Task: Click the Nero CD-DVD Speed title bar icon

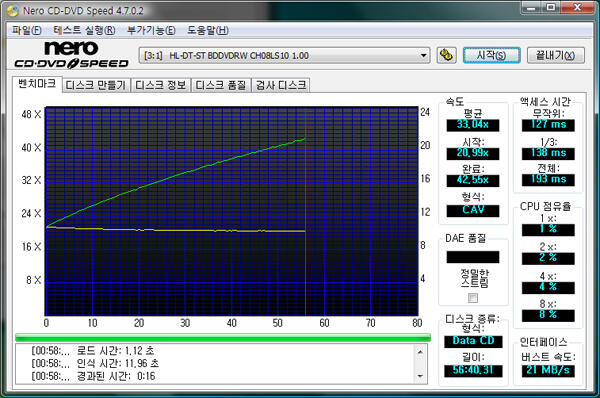Action: click(x=13, y=11)
